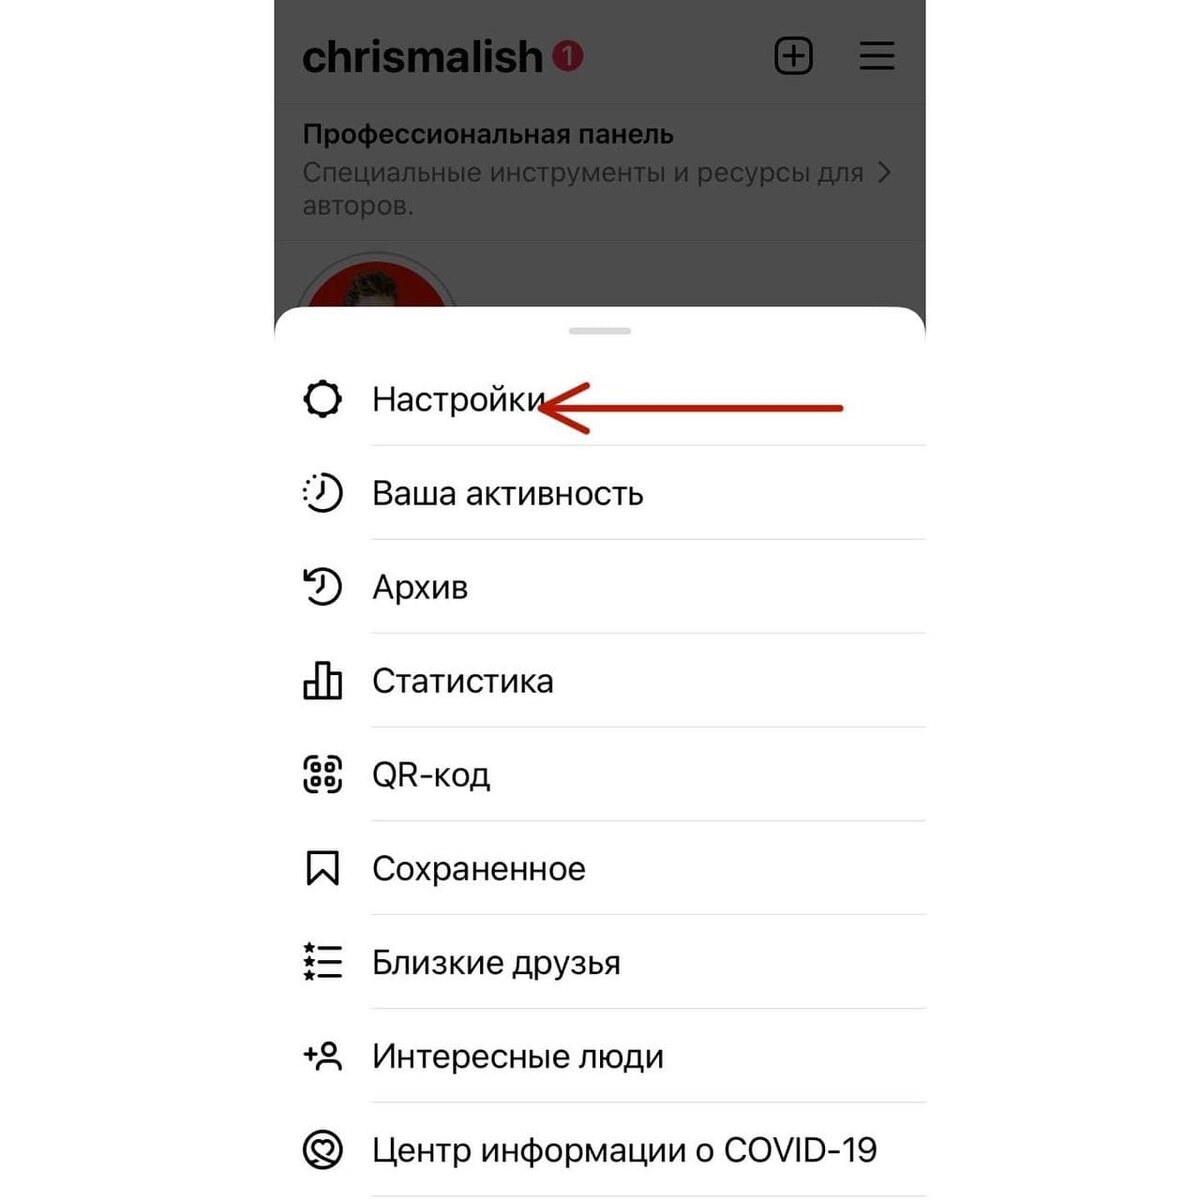This screenshot has height=1200, width=1200.
Task: Tap the Your activity clock icon
Action: pyautogui.click(x=322, y=493)
